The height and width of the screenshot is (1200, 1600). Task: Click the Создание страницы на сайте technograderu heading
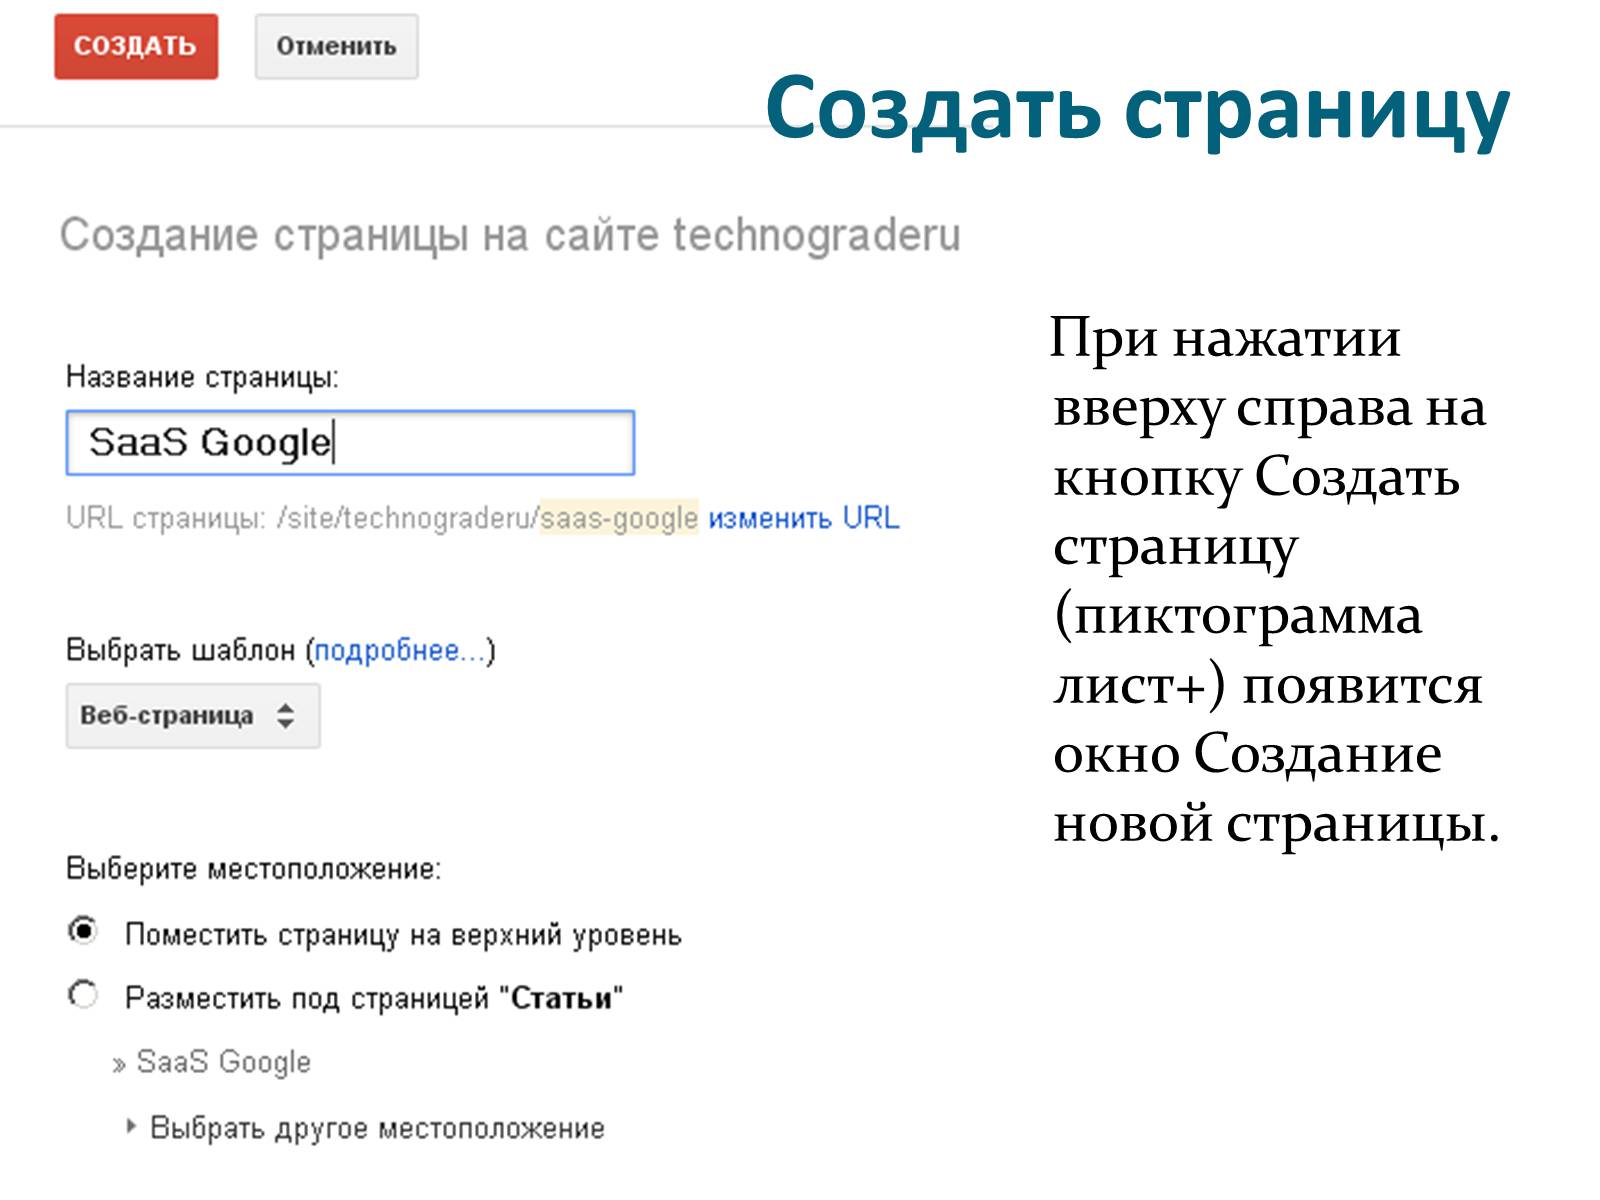[x=510, y=236]
